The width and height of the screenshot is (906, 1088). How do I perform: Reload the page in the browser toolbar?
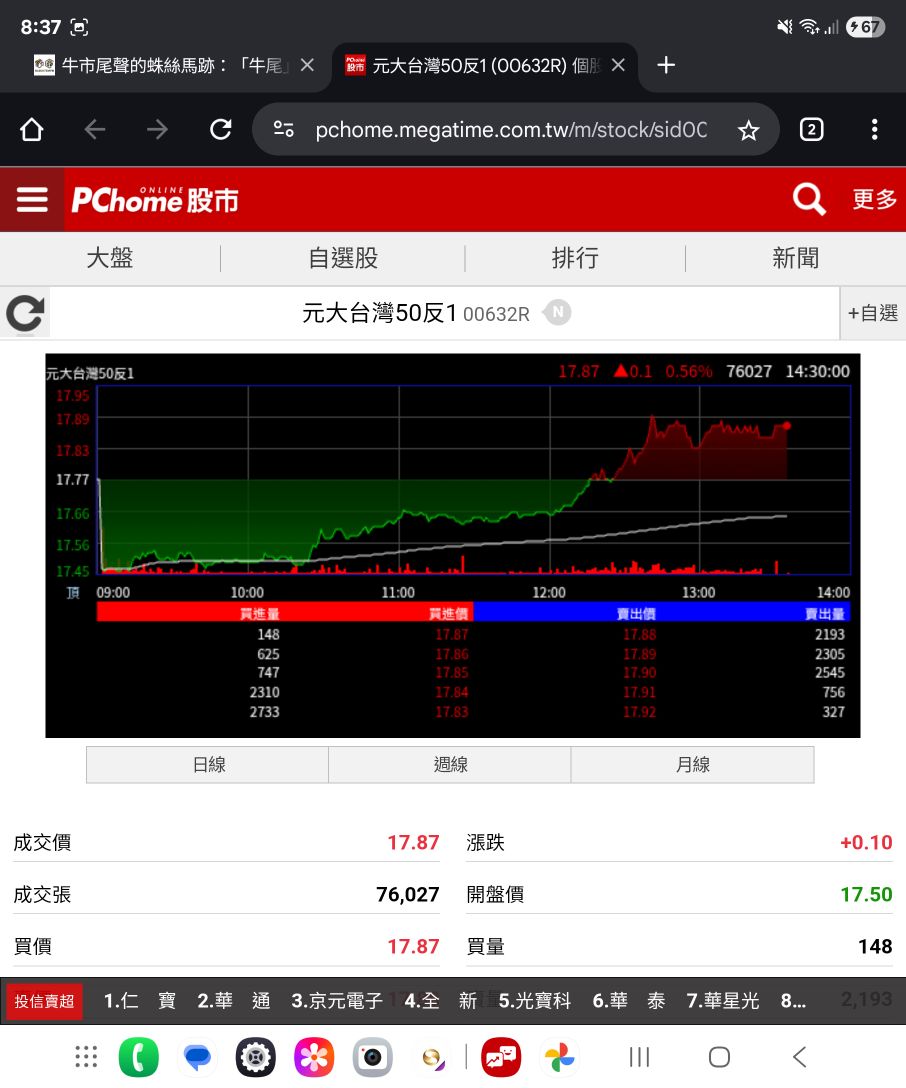tap(221, 129)
